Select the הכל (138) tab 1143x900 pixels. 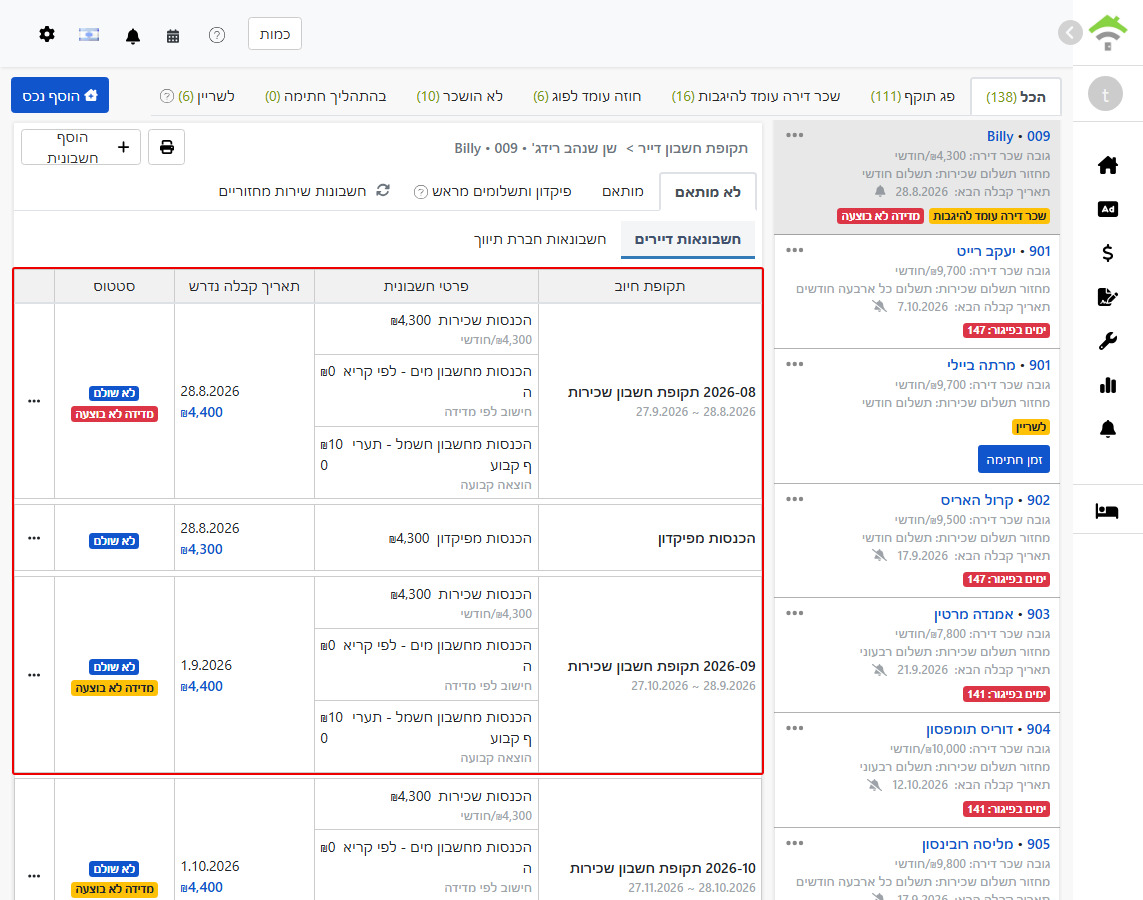point(1015,97)
